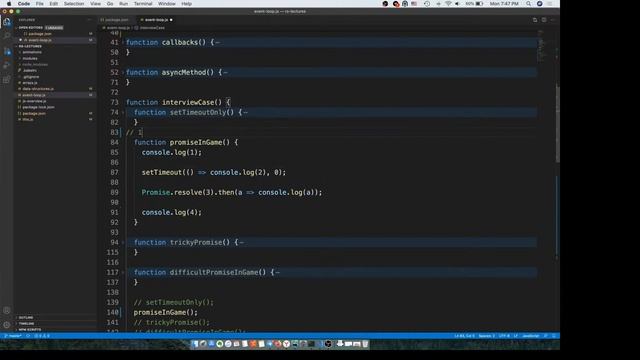Open the Run and Debug view

click(x=7, y=65)
